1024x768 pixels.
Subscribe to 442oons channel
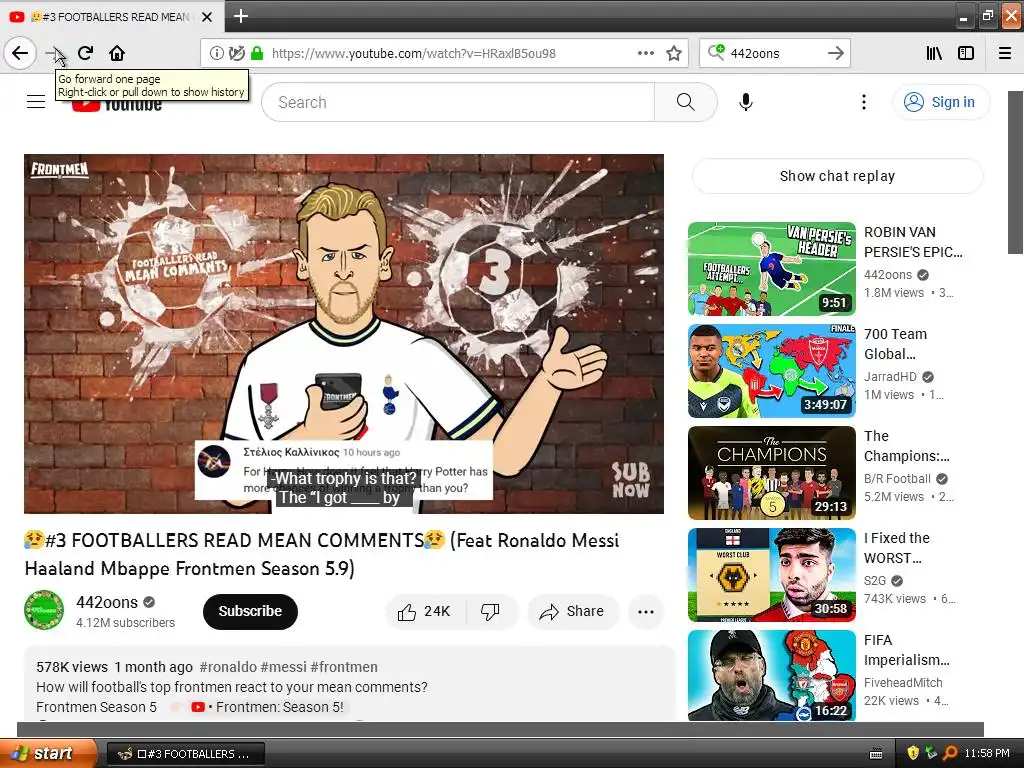tap(250, 611)
